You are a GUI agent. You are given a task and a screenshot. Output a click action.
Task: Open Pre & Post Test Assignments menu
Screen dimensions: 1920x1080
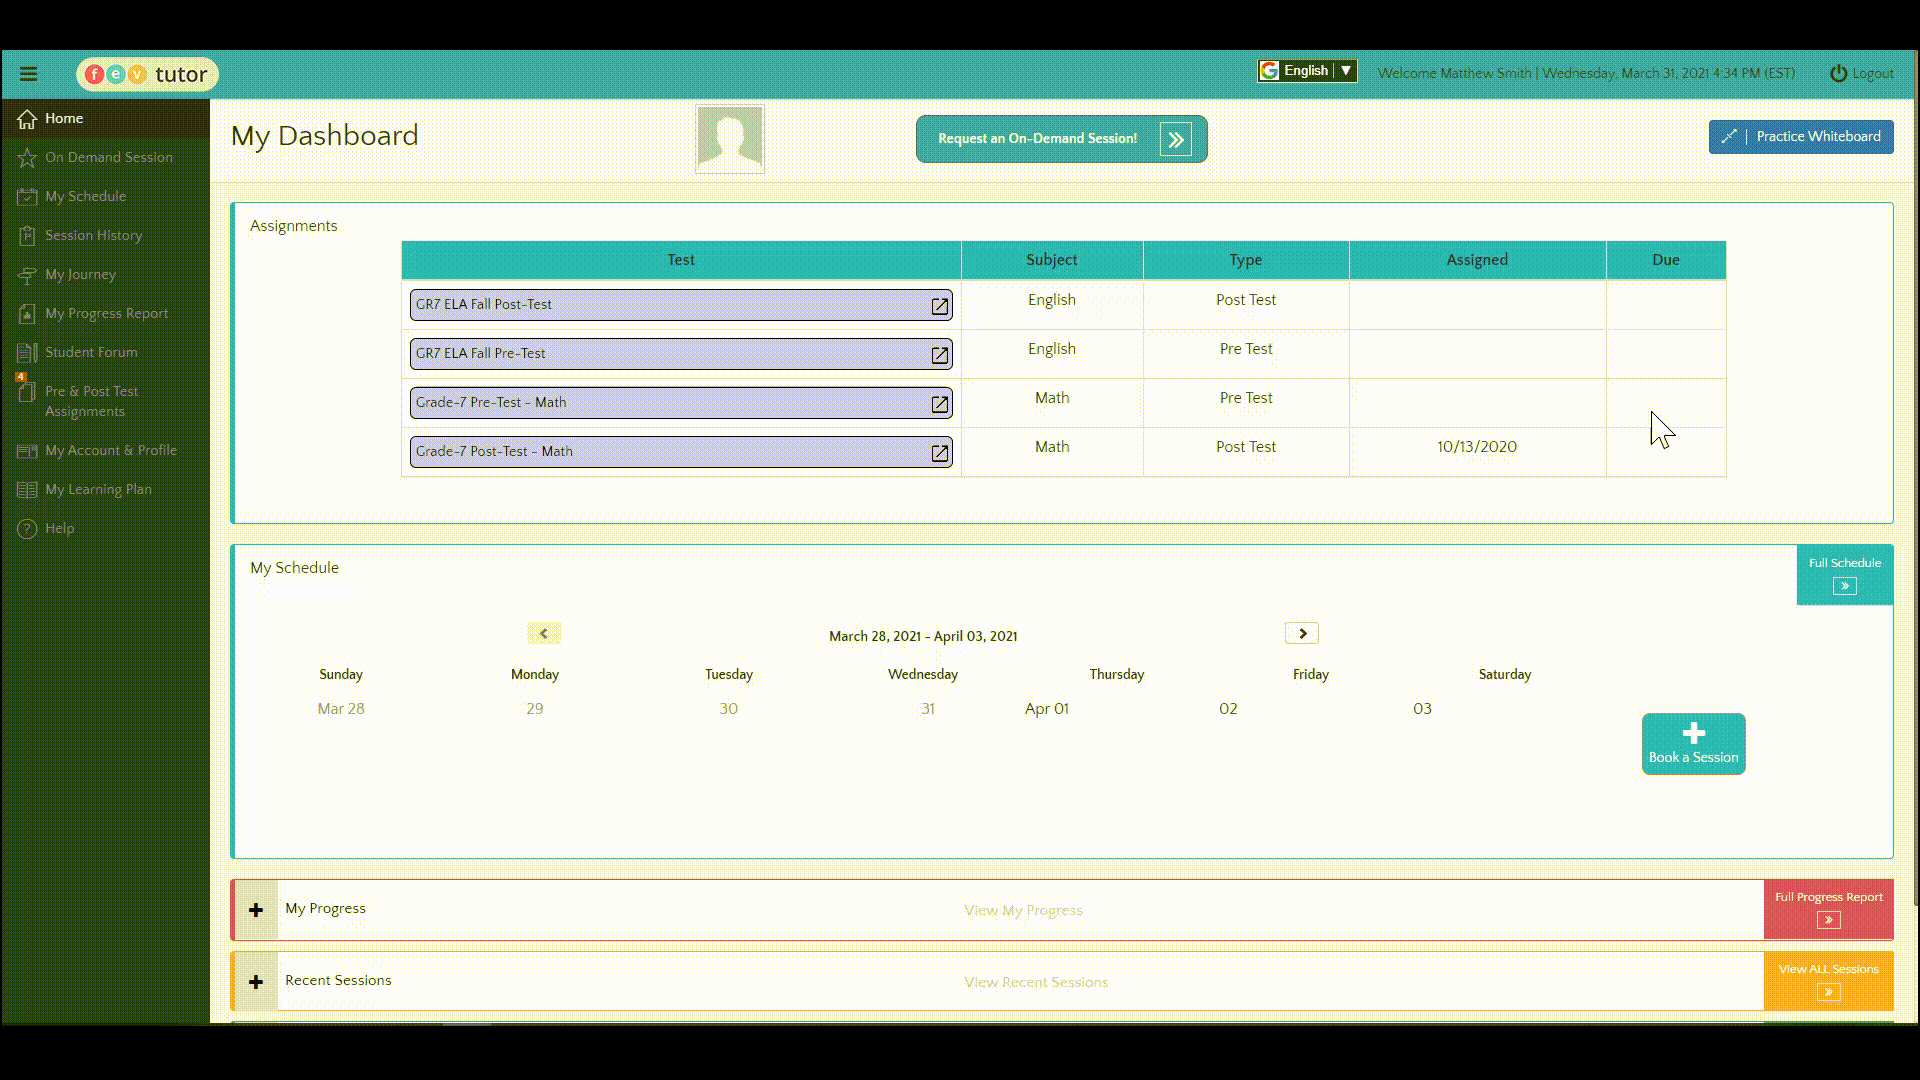click(x=91, y=401)
